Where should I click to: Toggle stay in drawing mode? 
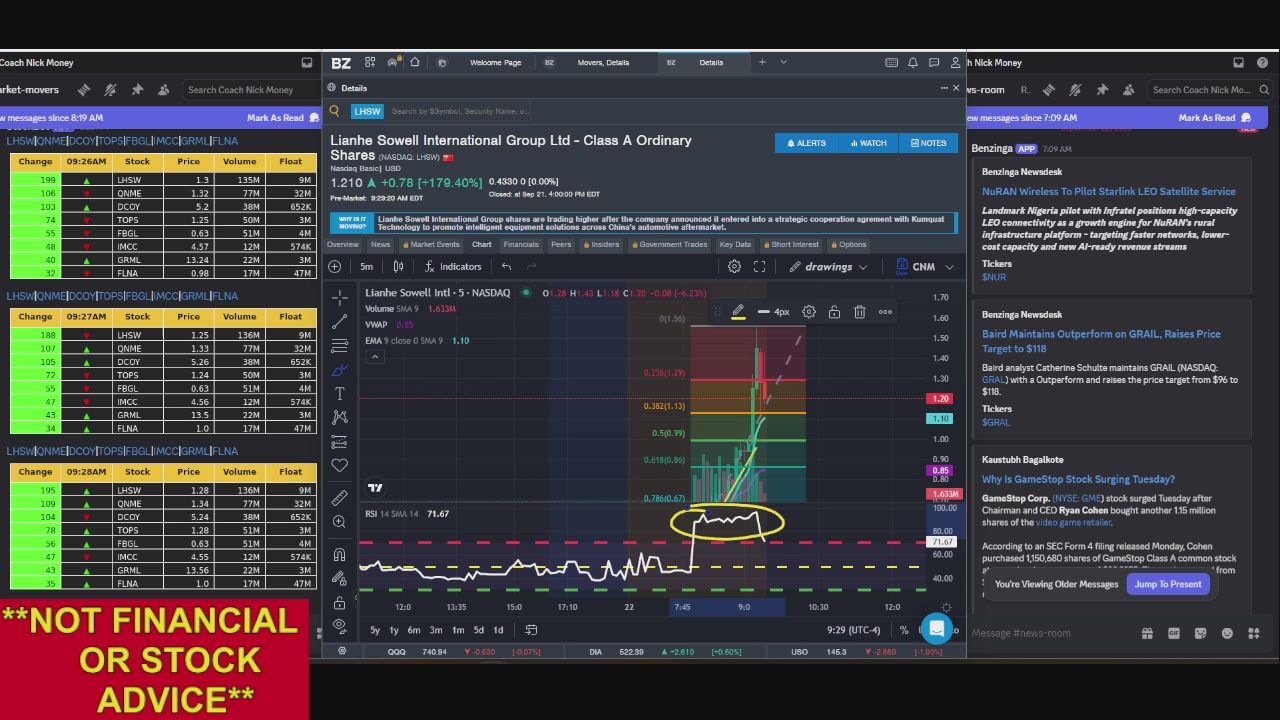(340, 579)
